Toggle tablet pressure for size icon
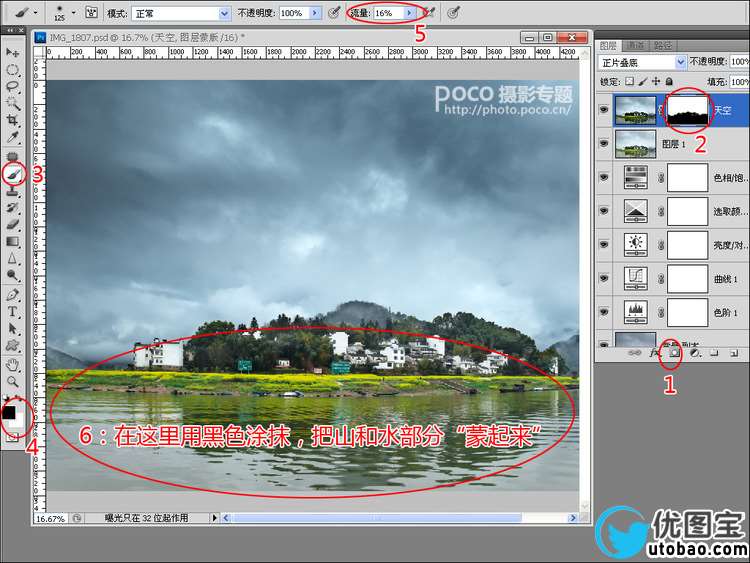The image size is (750, 563). (453, 13)
